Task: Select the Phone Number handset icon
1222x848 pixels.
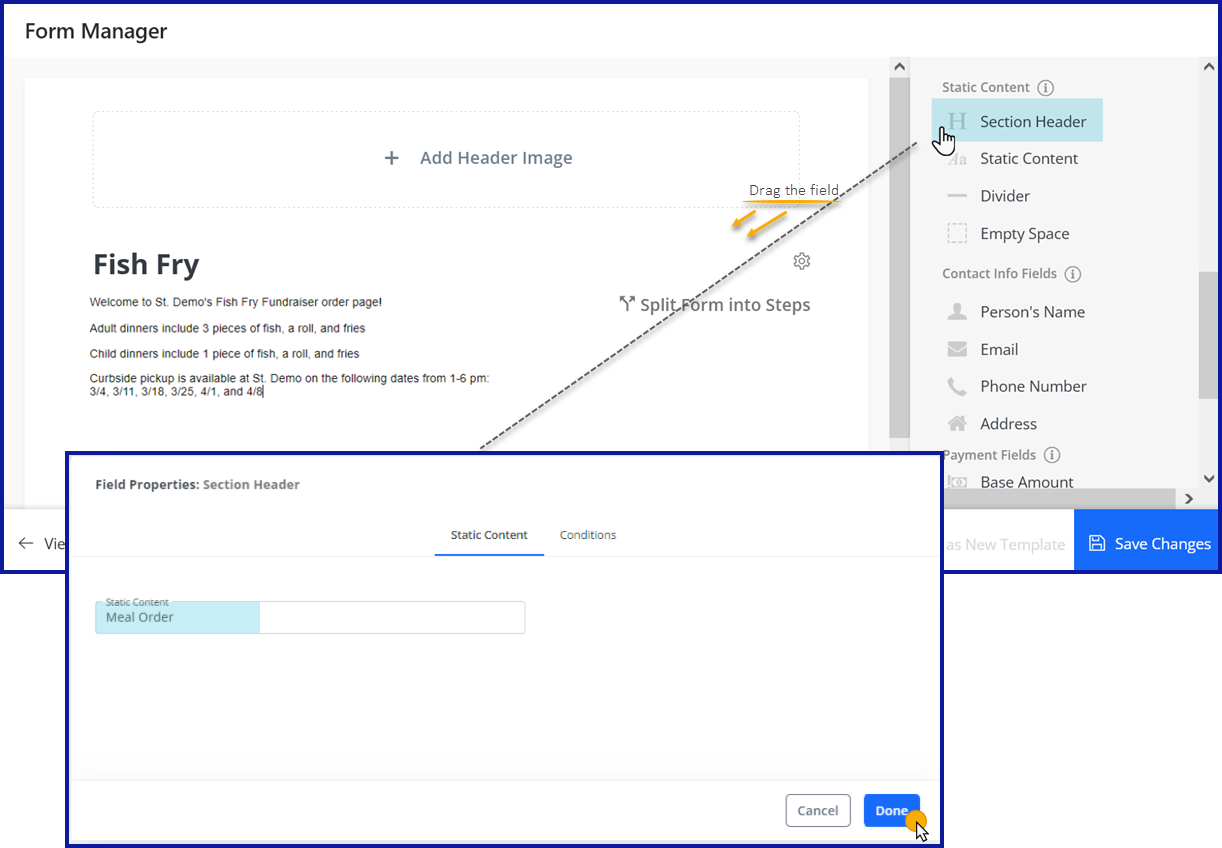Action: pyautogui.click(x=957, y=386)
